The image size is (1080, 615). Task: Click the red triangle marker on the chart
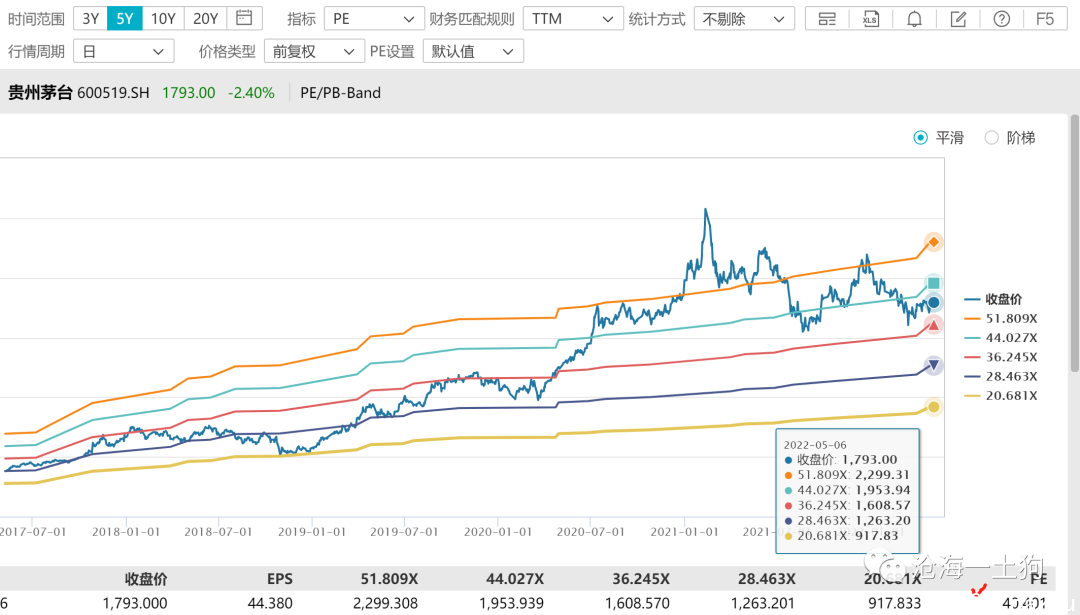933,325
